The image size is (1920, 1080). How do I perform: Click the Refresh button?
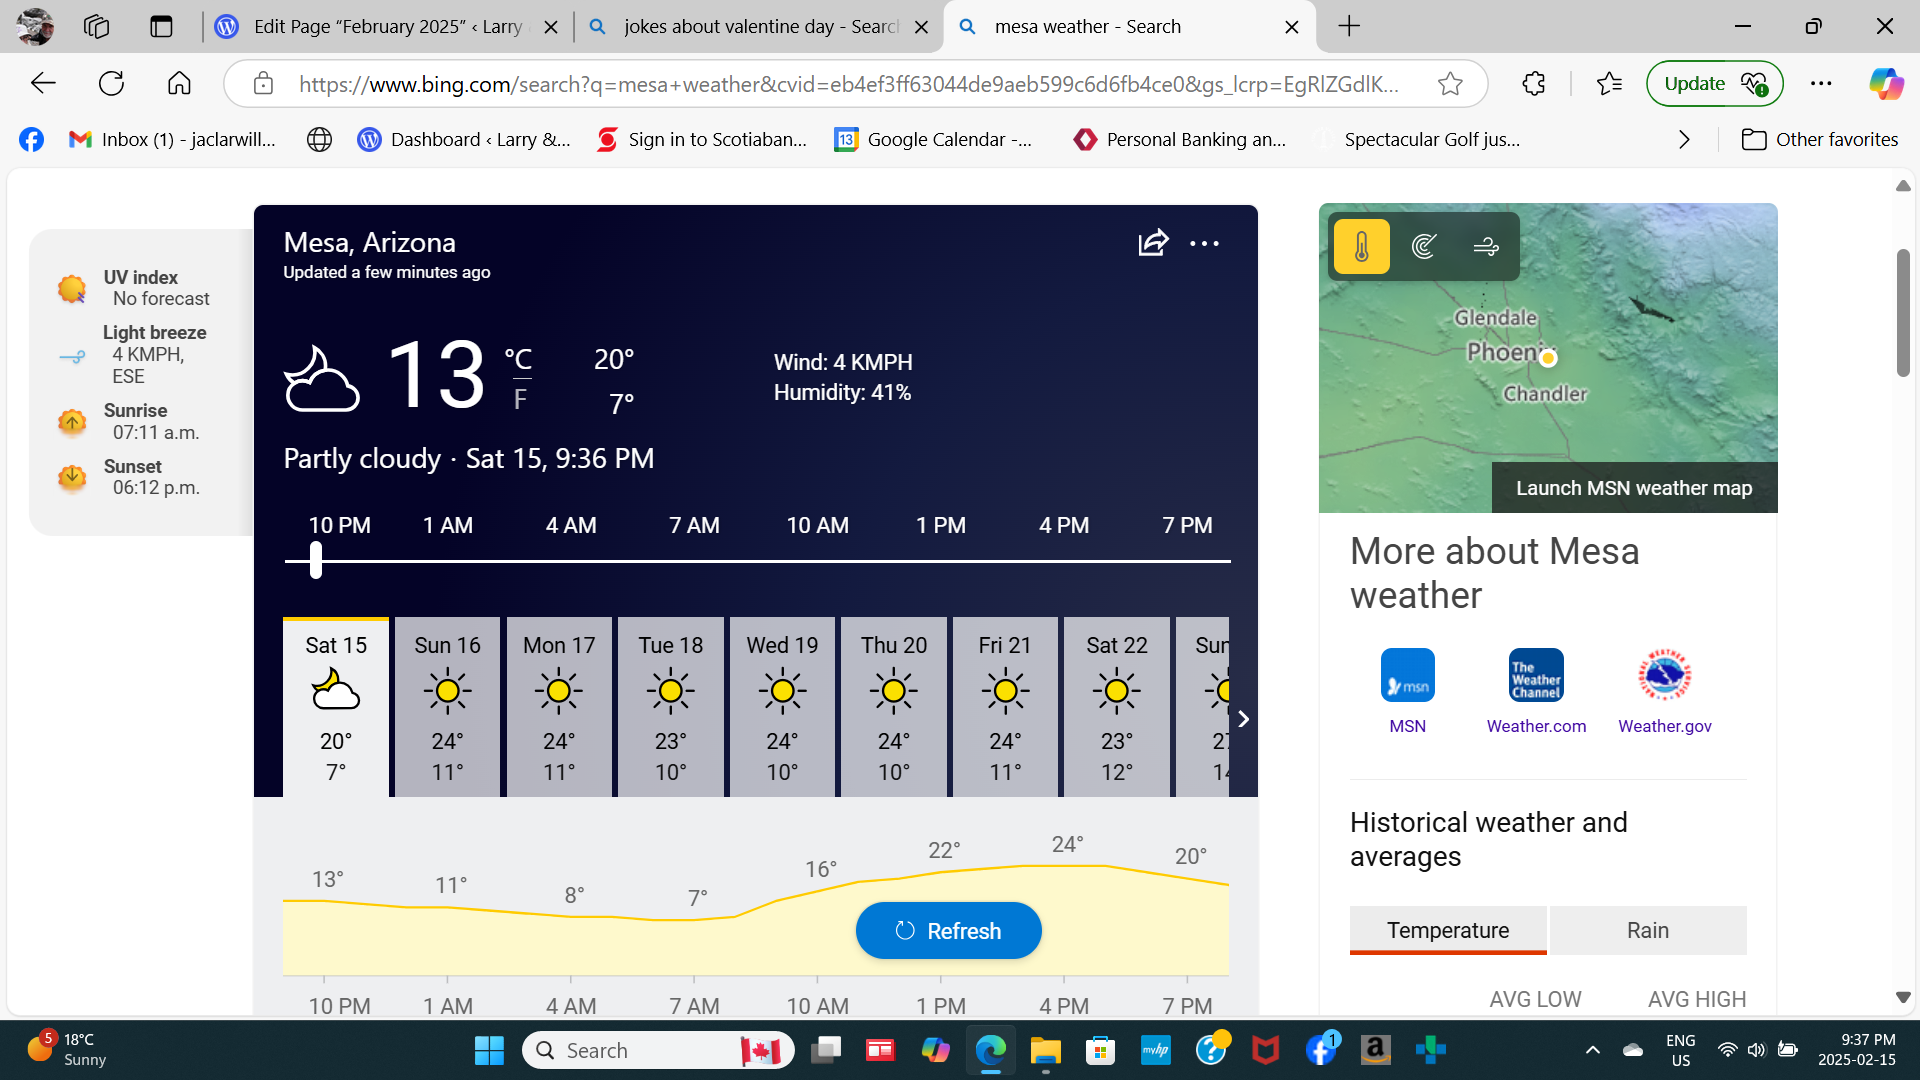click(x=948, y=931)
